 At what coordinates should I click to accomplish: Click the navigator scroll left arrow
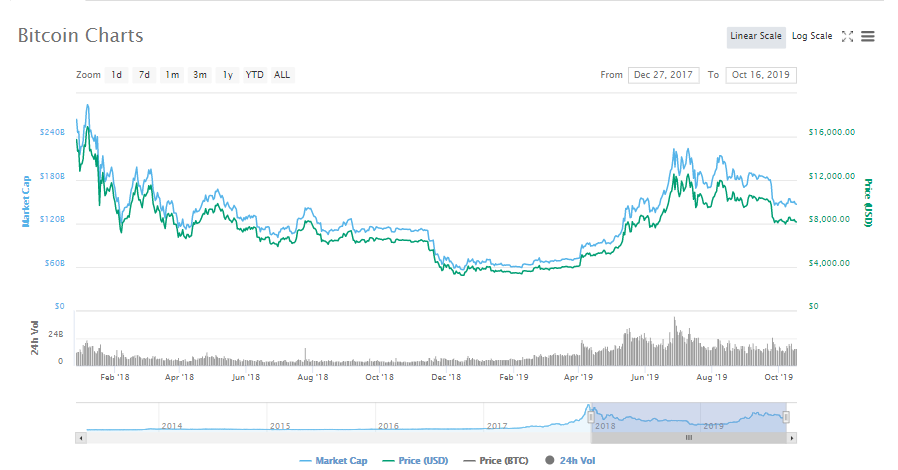pos(81,438)
